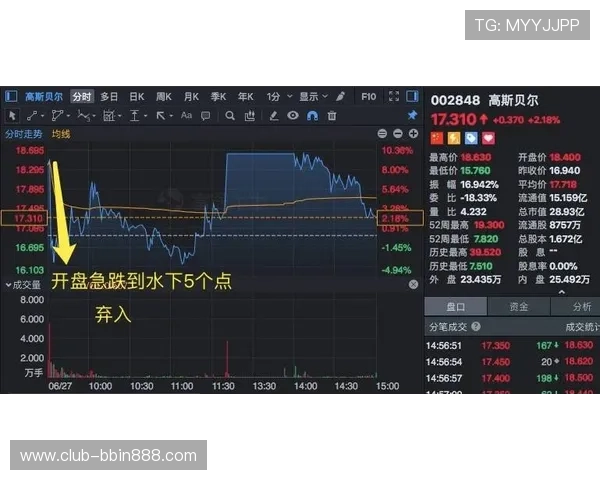Select the arrow cursor tool
600x480 pixels.
coord(12,115)
